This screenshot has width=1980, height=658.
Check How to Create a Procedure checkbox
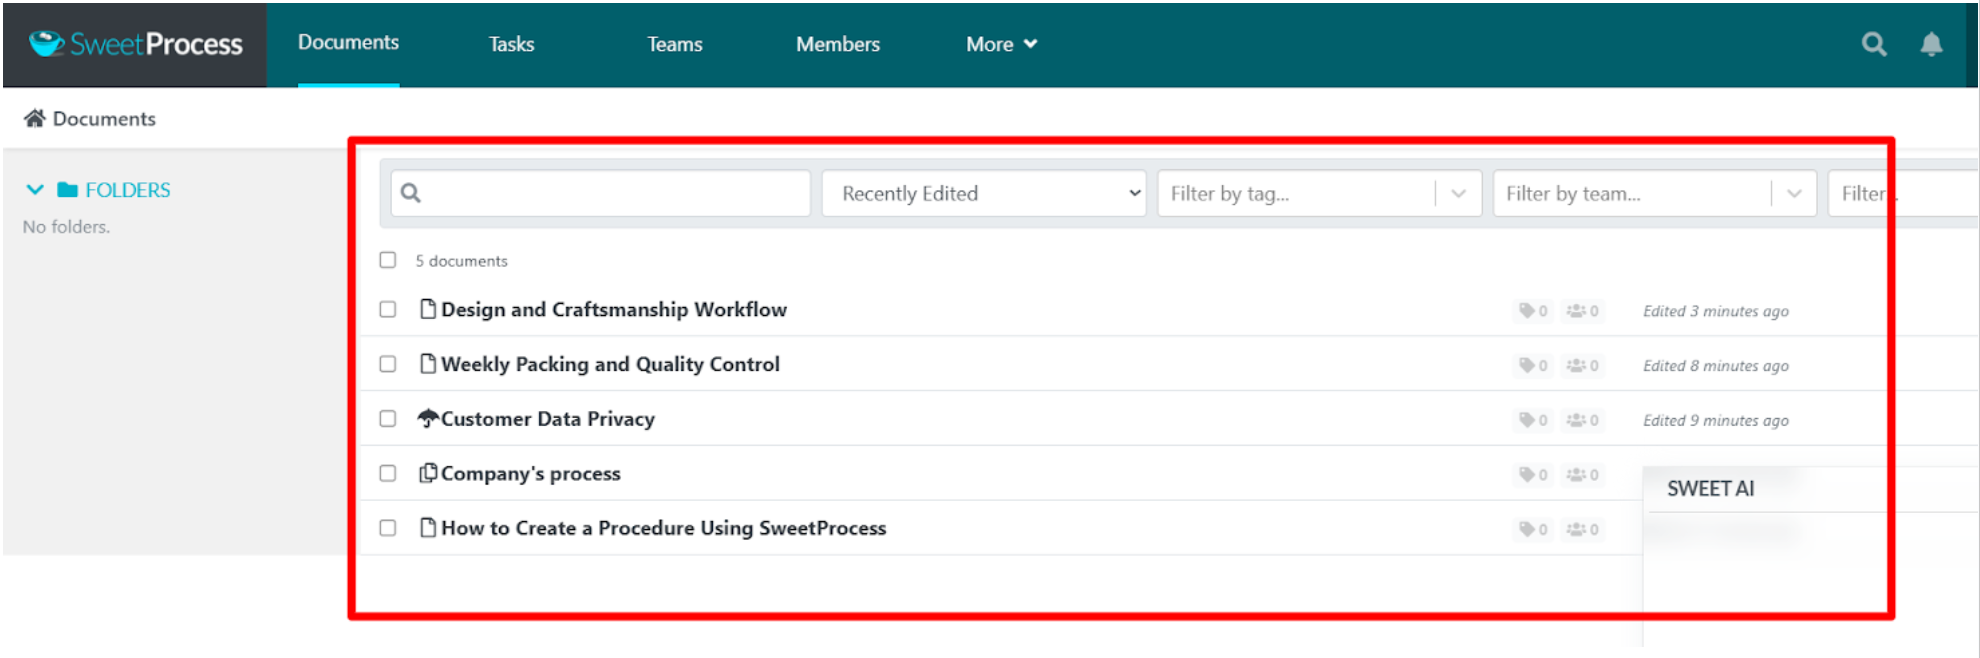[388, 528]
